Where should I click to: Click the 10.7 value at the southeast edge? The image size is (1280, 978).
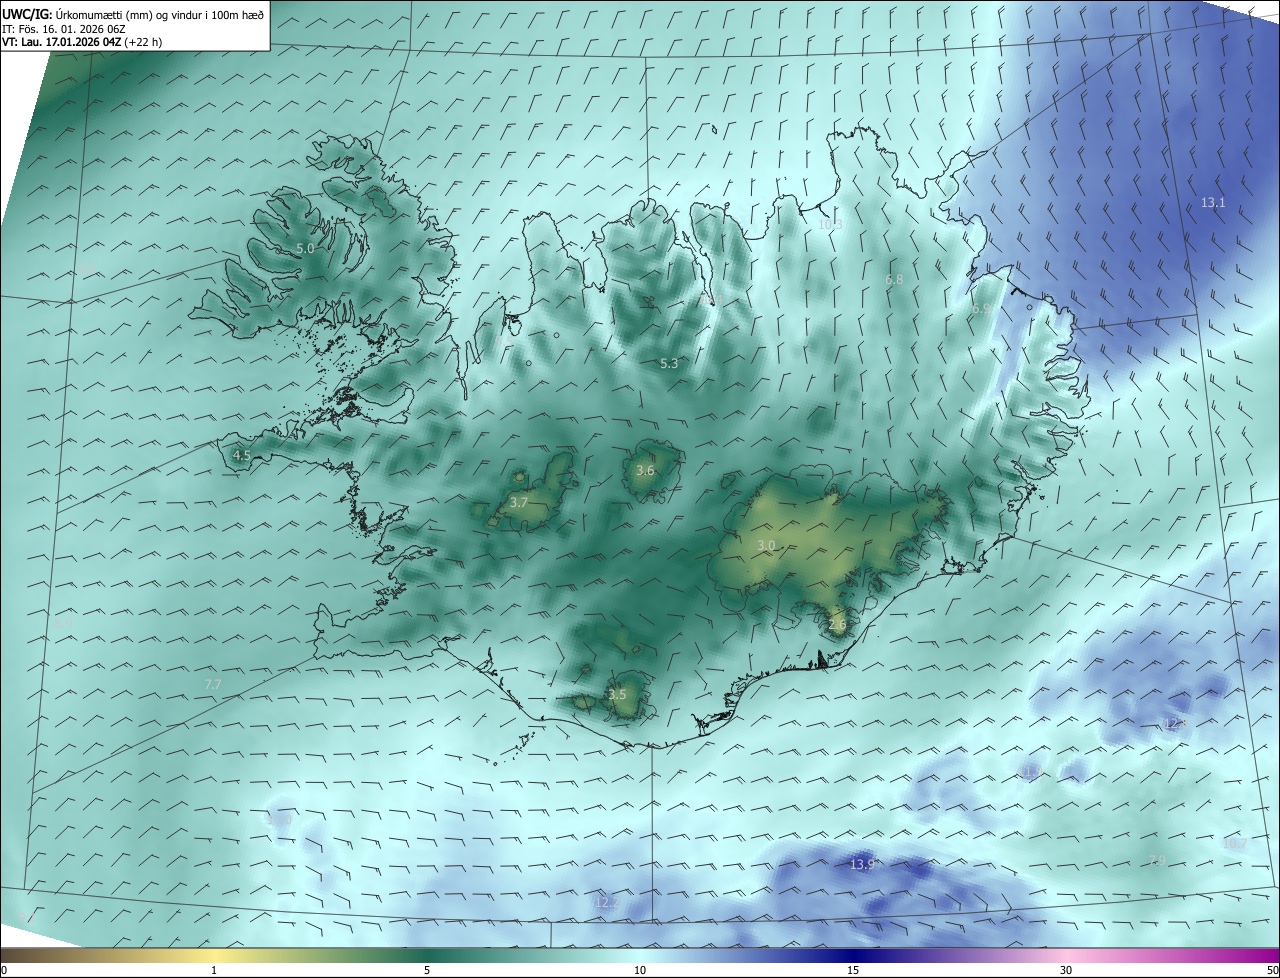click(x=1235, y=844)
